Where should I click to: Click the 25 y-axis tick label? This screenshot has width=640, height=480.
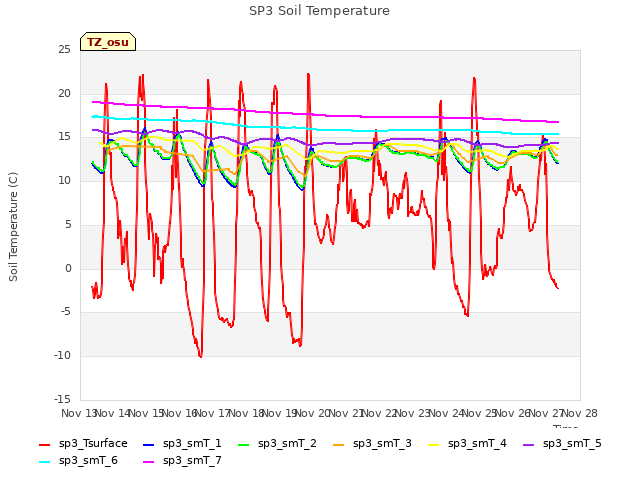click(64, 50)
